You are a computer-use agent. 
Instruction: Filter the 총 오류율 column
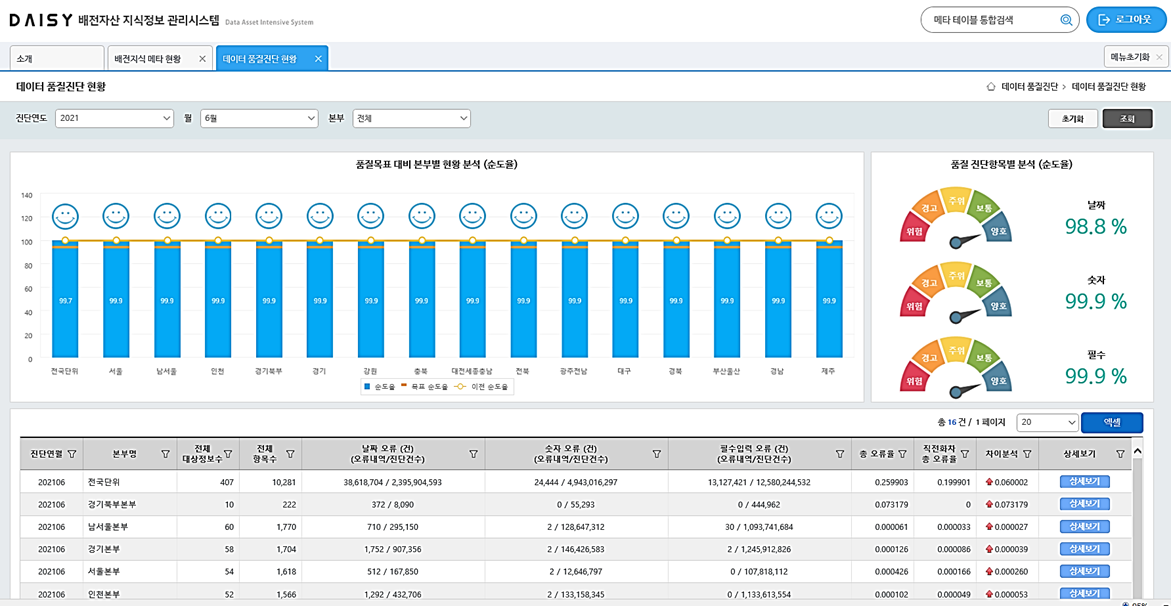pos(902,454)
